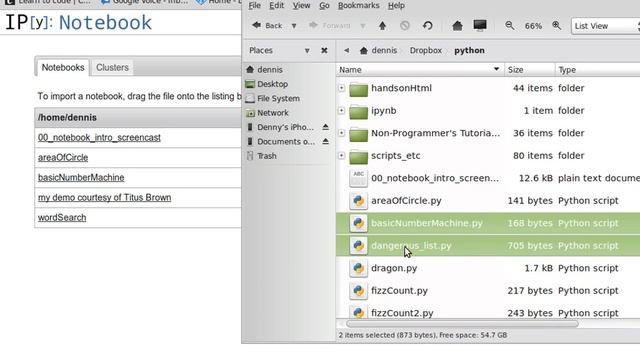
Task: Open the Go menu
Action: (324, 5)
